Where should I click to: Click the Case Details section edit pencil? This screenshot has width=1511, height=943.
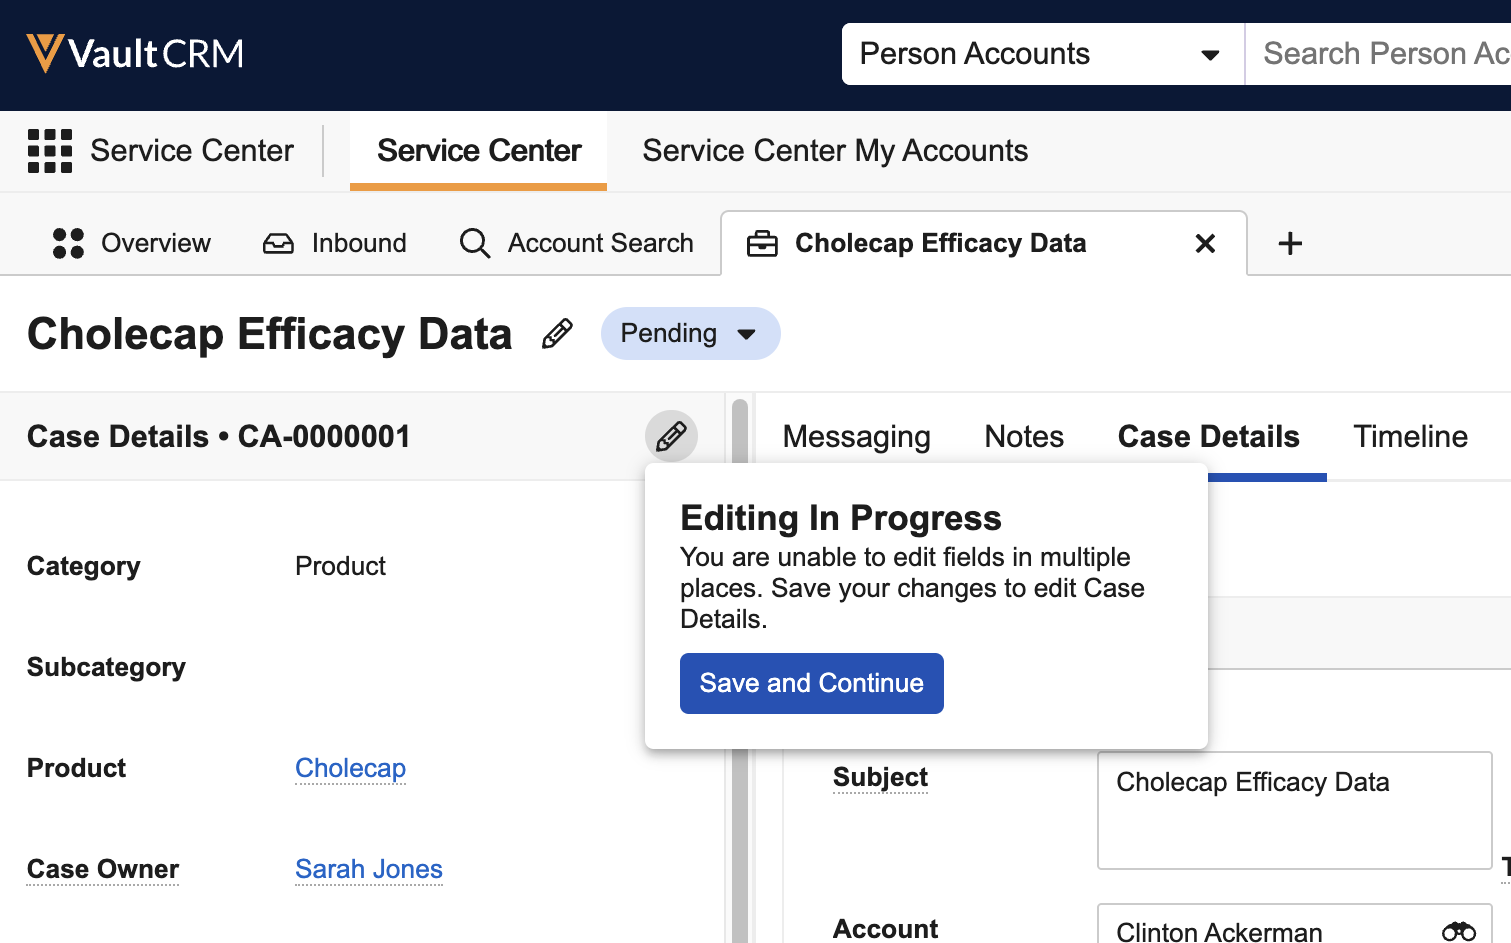click(671, 436)
